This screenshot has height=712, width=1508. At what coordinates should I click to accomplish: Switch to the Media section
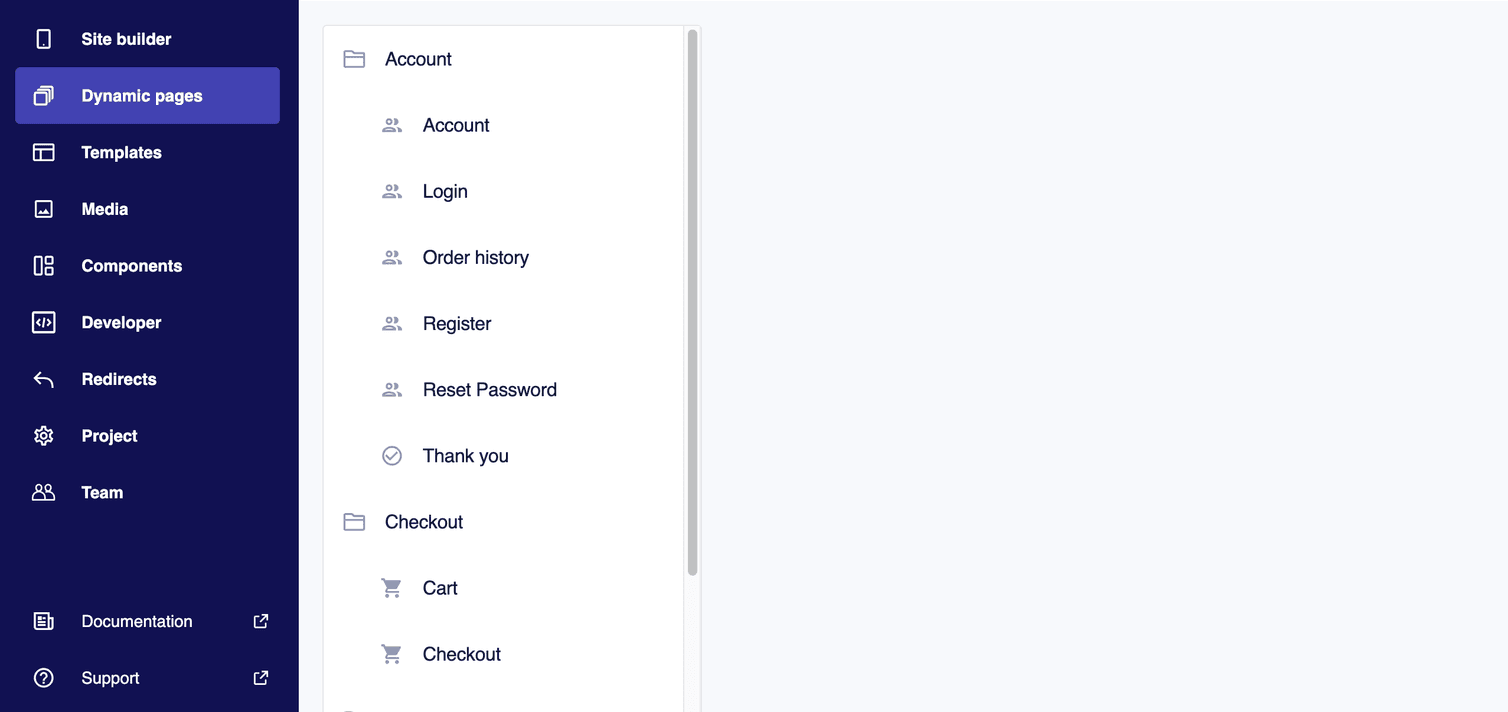(x=103, y=208)
